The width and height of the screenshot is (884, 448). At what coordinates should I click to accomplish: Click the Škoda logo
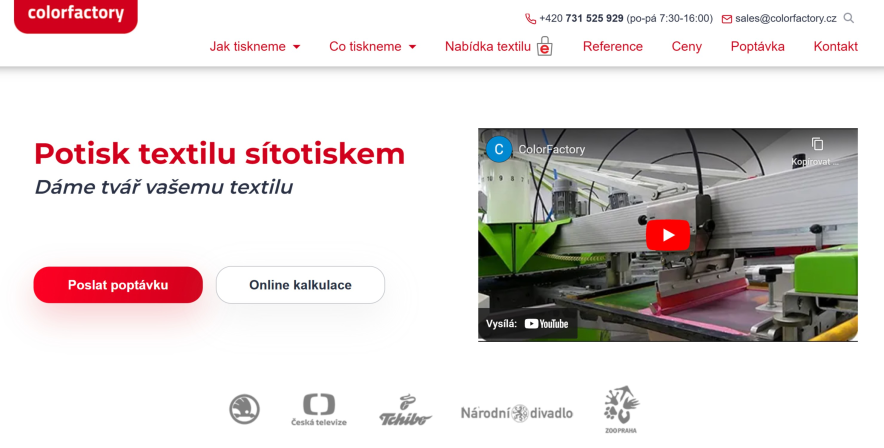click(245, 409)
